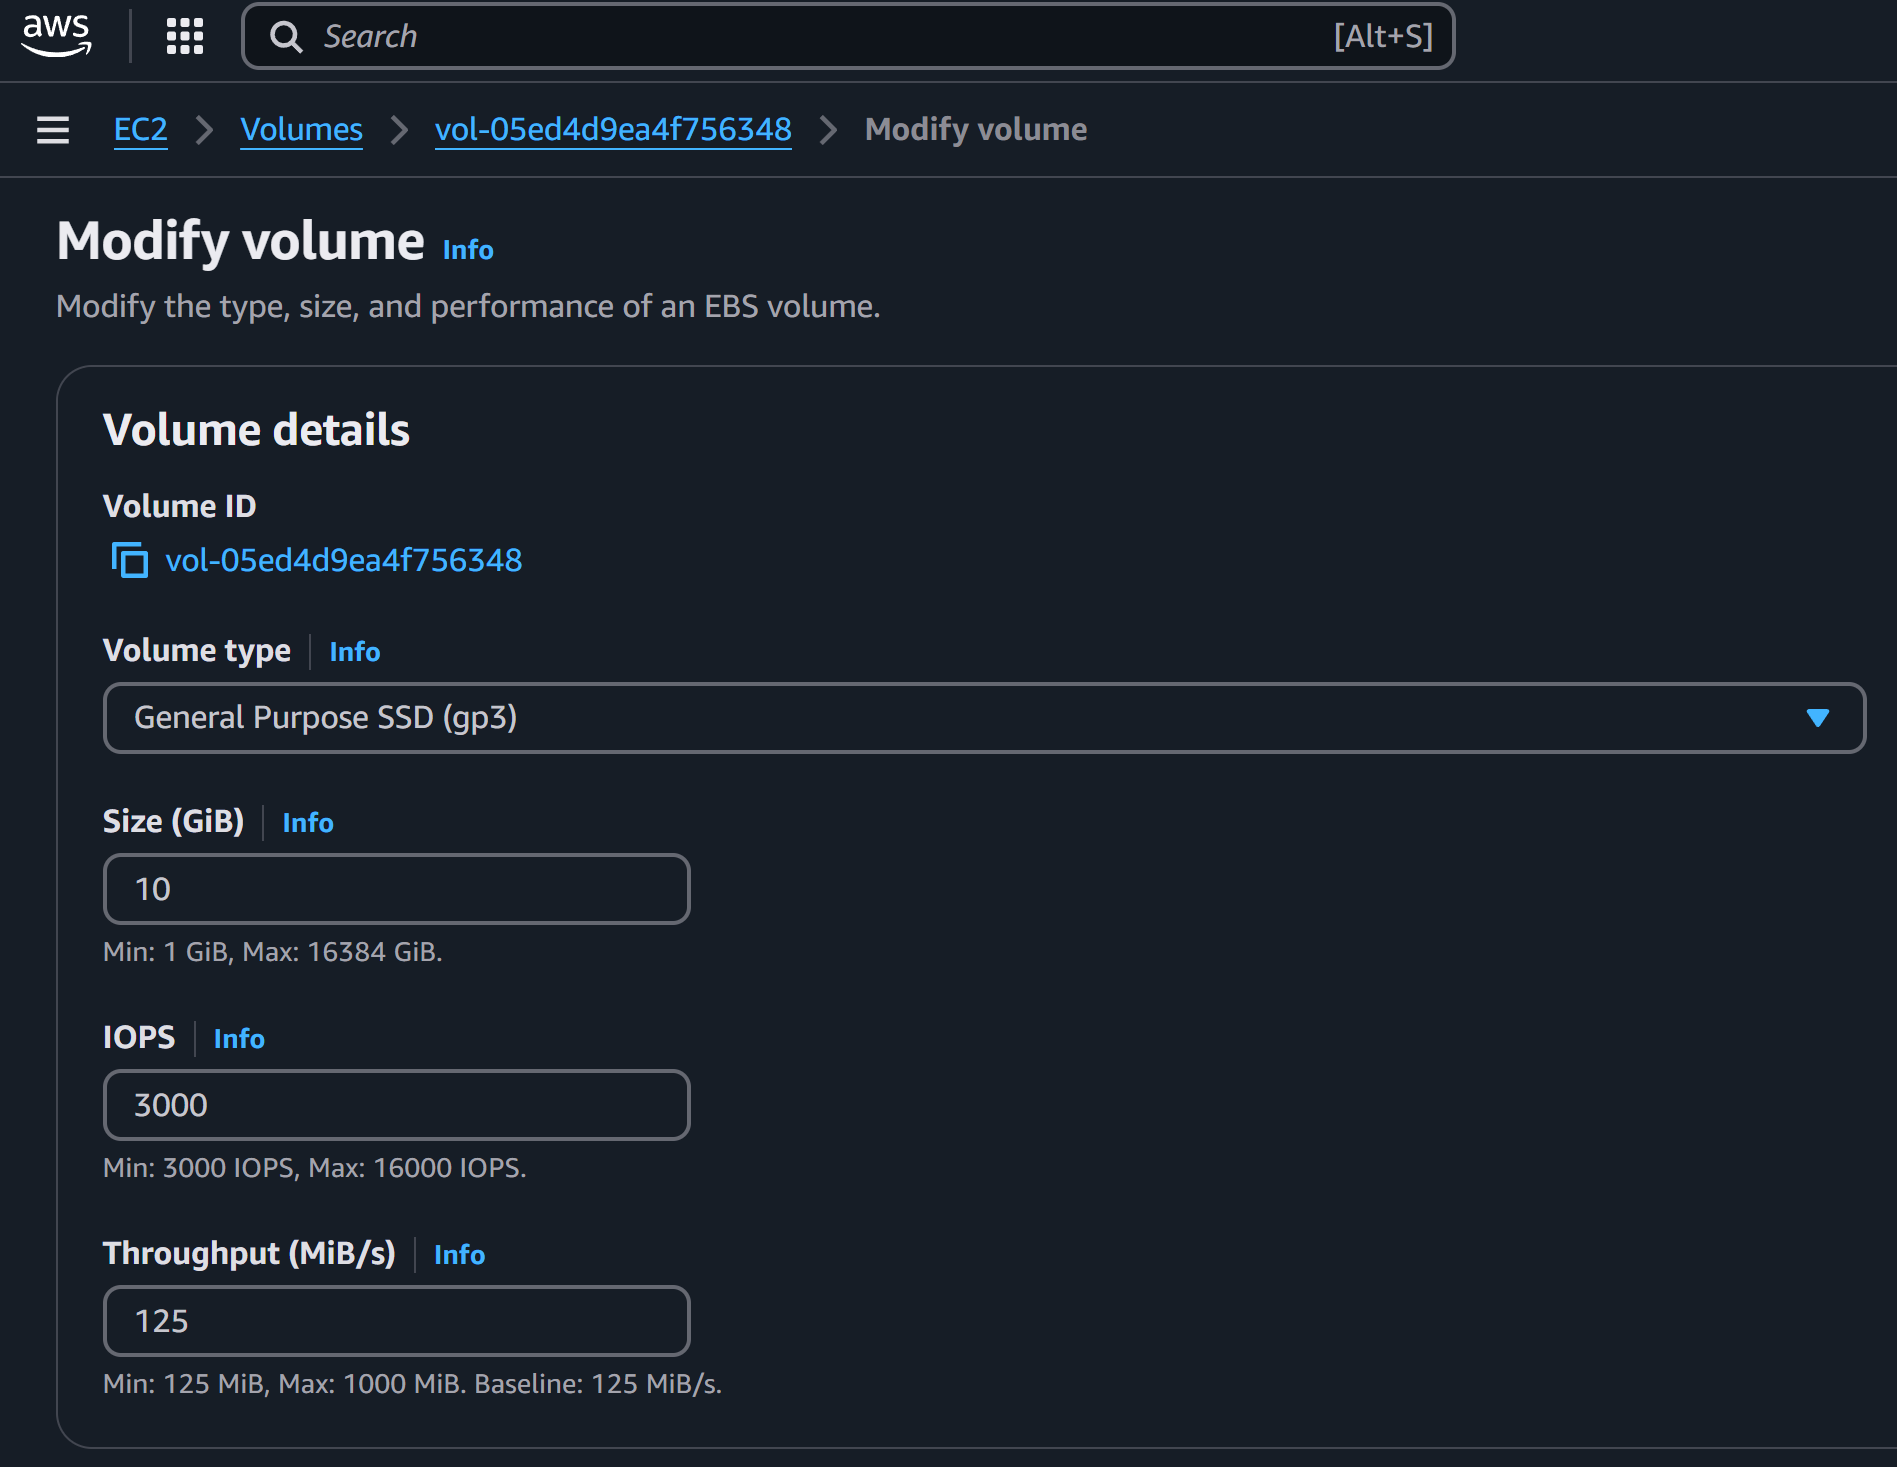Image resolution: width=1897 pixels, height=1467 pixels.
Task: Click Info next to Modify volume heading
Action: [466, 250]
